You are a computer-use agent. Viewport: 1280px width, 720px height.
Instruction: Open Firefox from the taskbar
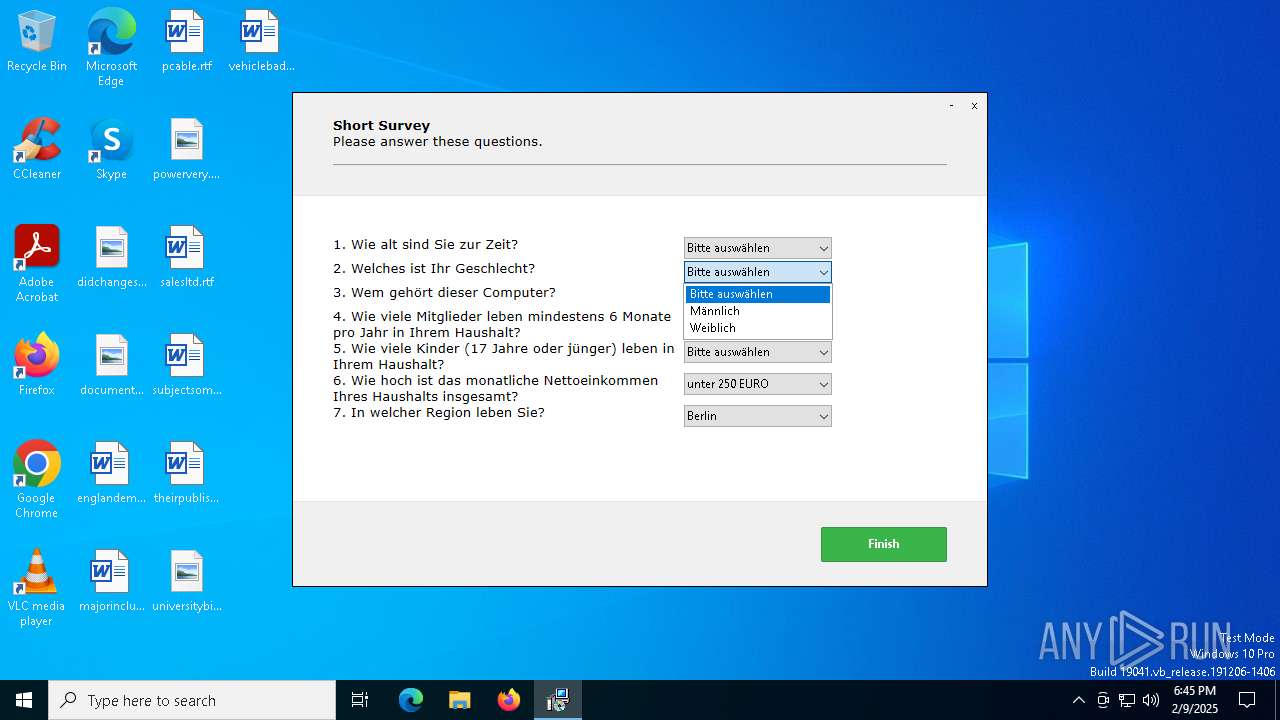click(x=509, y=700)
